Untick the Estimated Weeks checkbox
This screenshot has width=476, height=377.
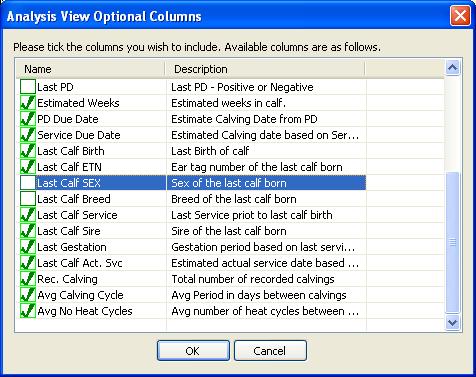click(x=28, y=103)
